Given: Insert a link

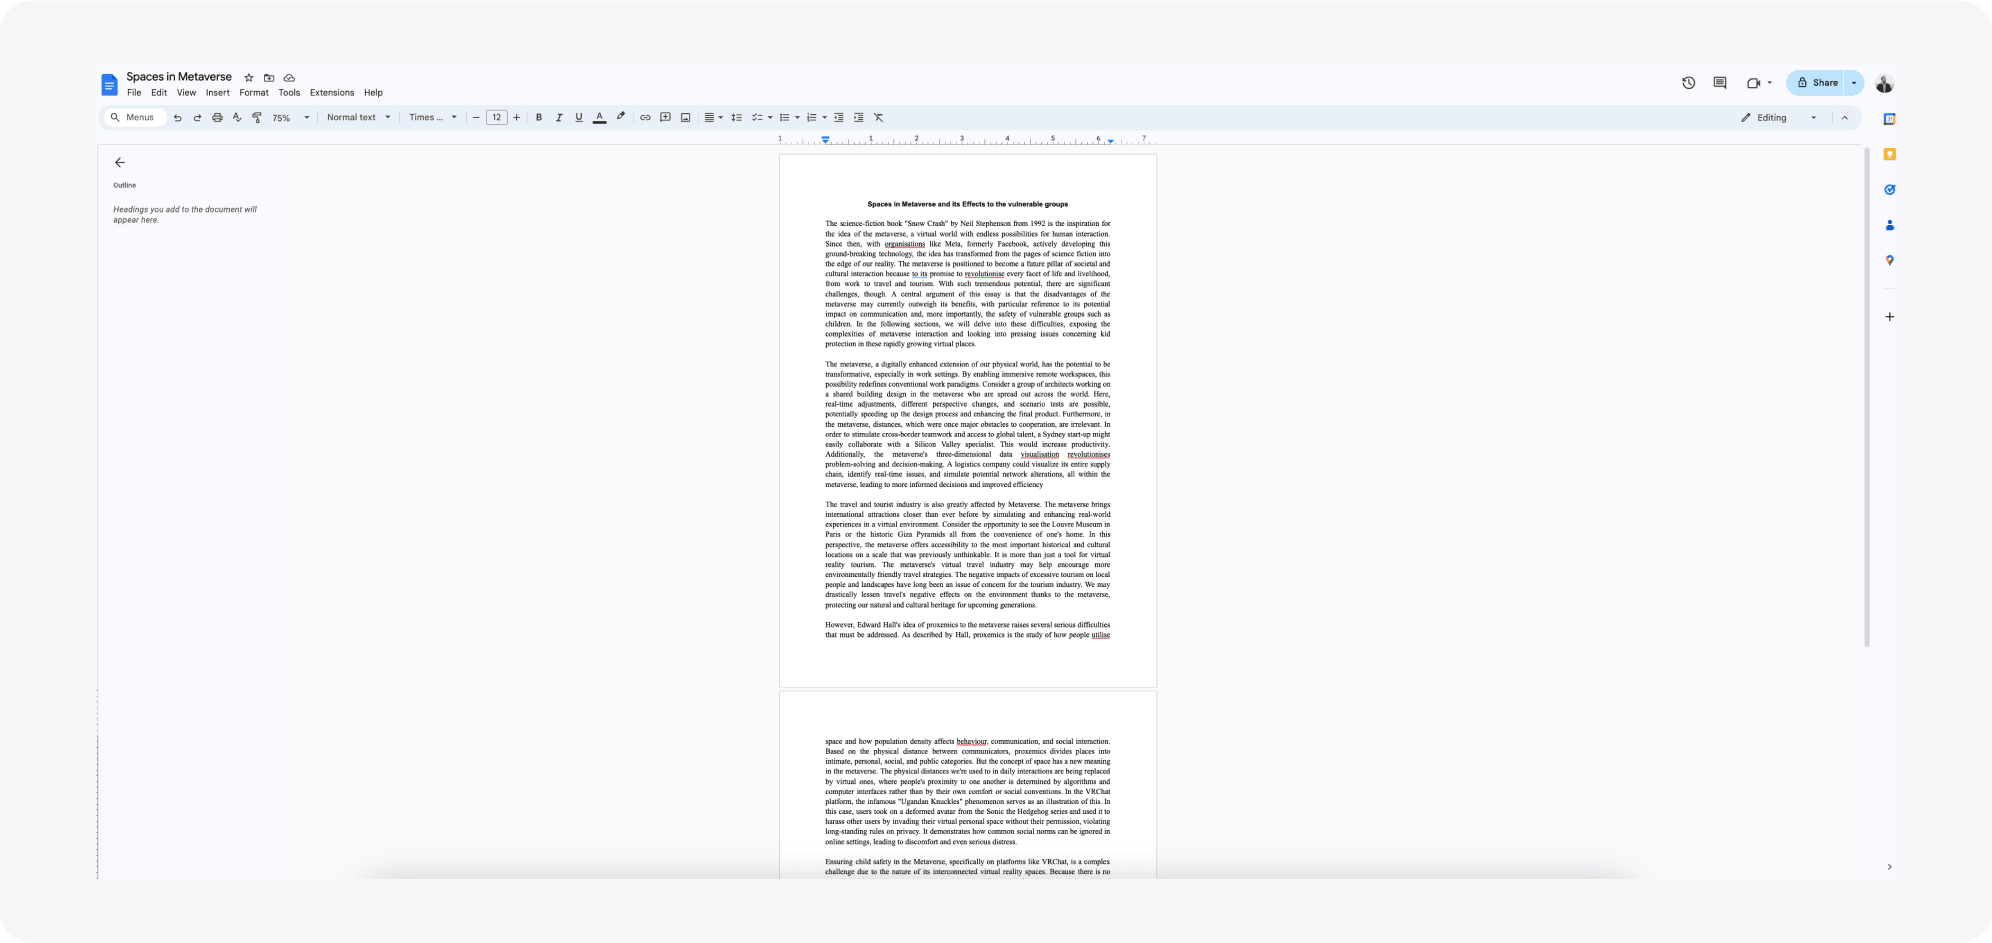Looking at the screenshot, I should [x=645, y=118].
